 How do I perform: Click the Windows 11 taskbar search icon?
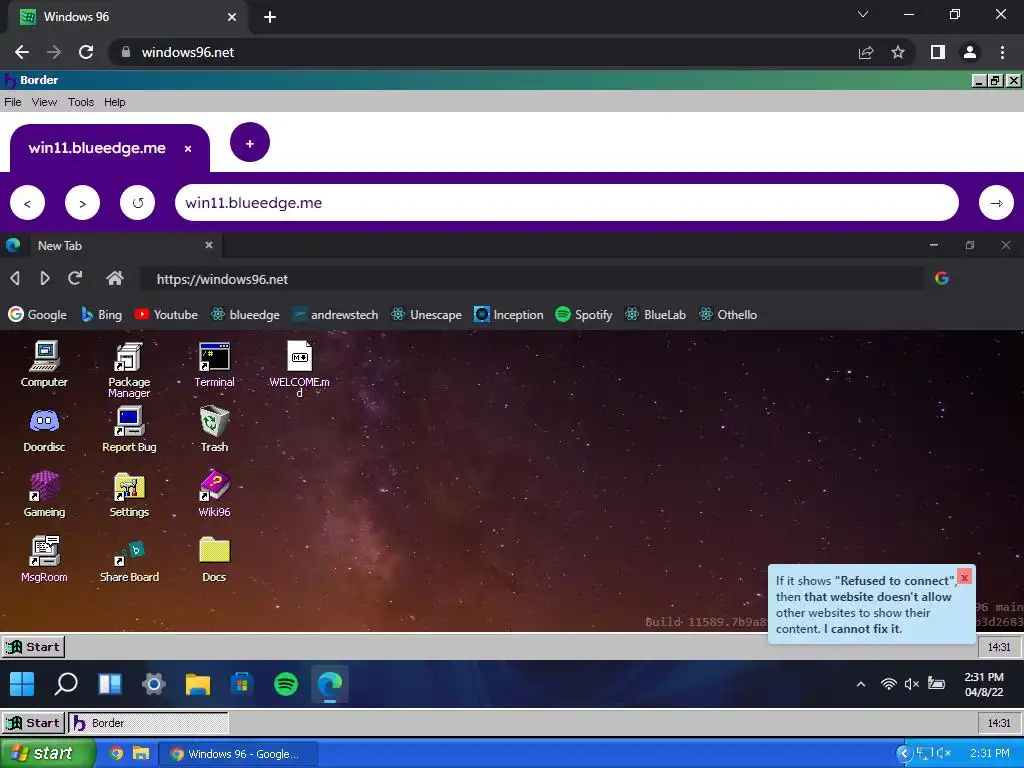click(66, 684)
